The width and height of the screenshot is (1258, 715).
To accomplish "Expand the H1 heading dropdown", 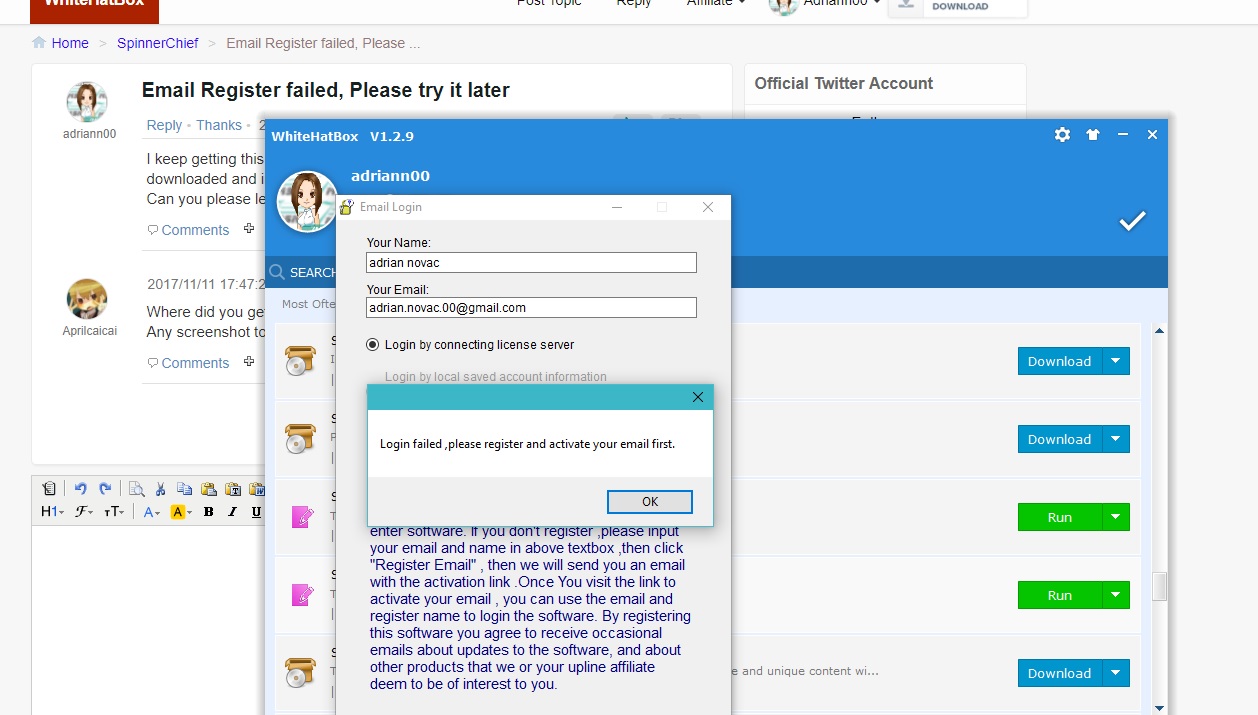I will (52, 512).
